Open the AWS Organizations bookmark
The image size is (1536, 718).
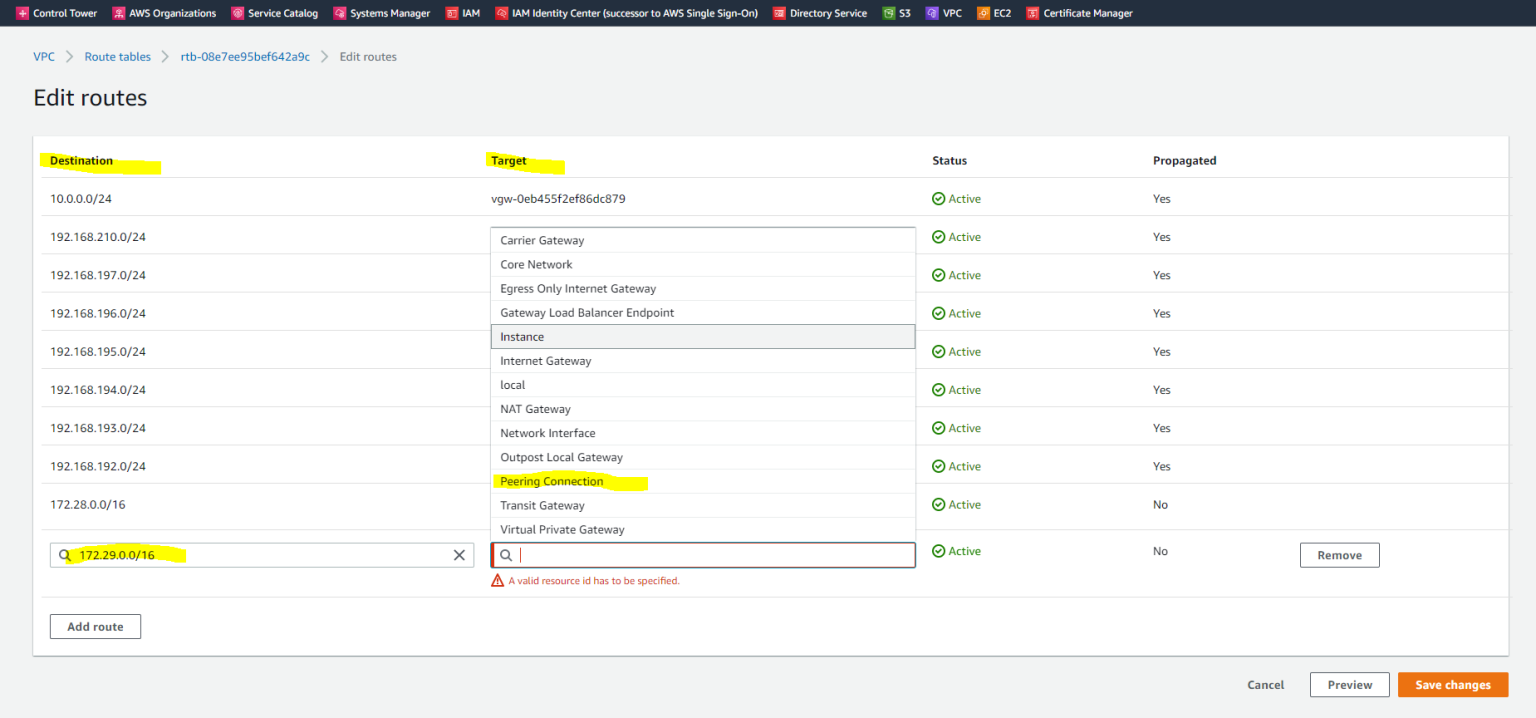click(x=164, y=13)
